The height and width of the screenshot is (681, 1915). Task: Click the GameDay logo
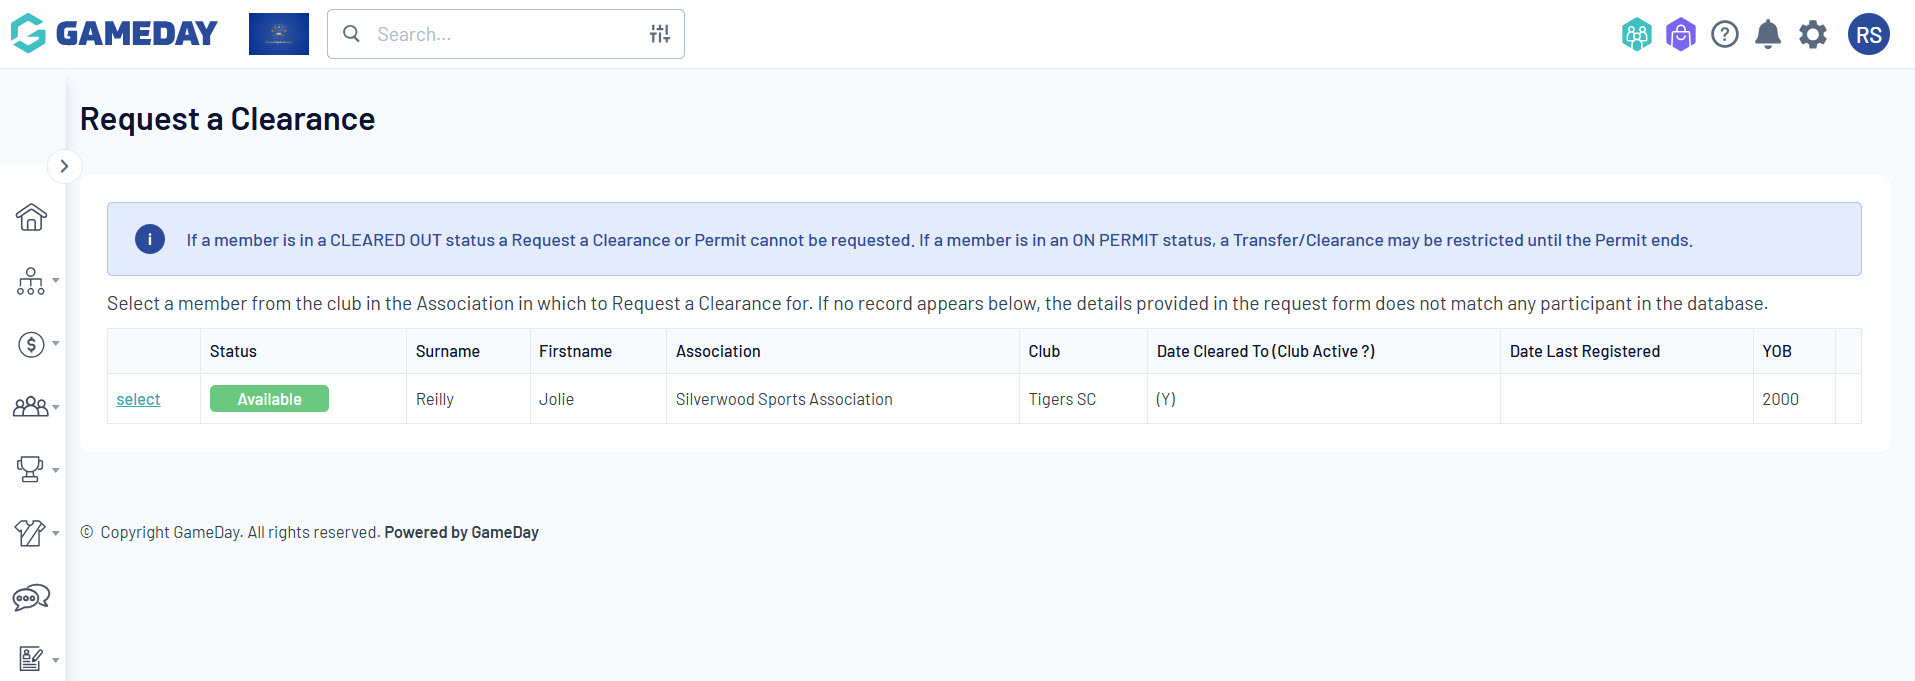pos(114,33)
